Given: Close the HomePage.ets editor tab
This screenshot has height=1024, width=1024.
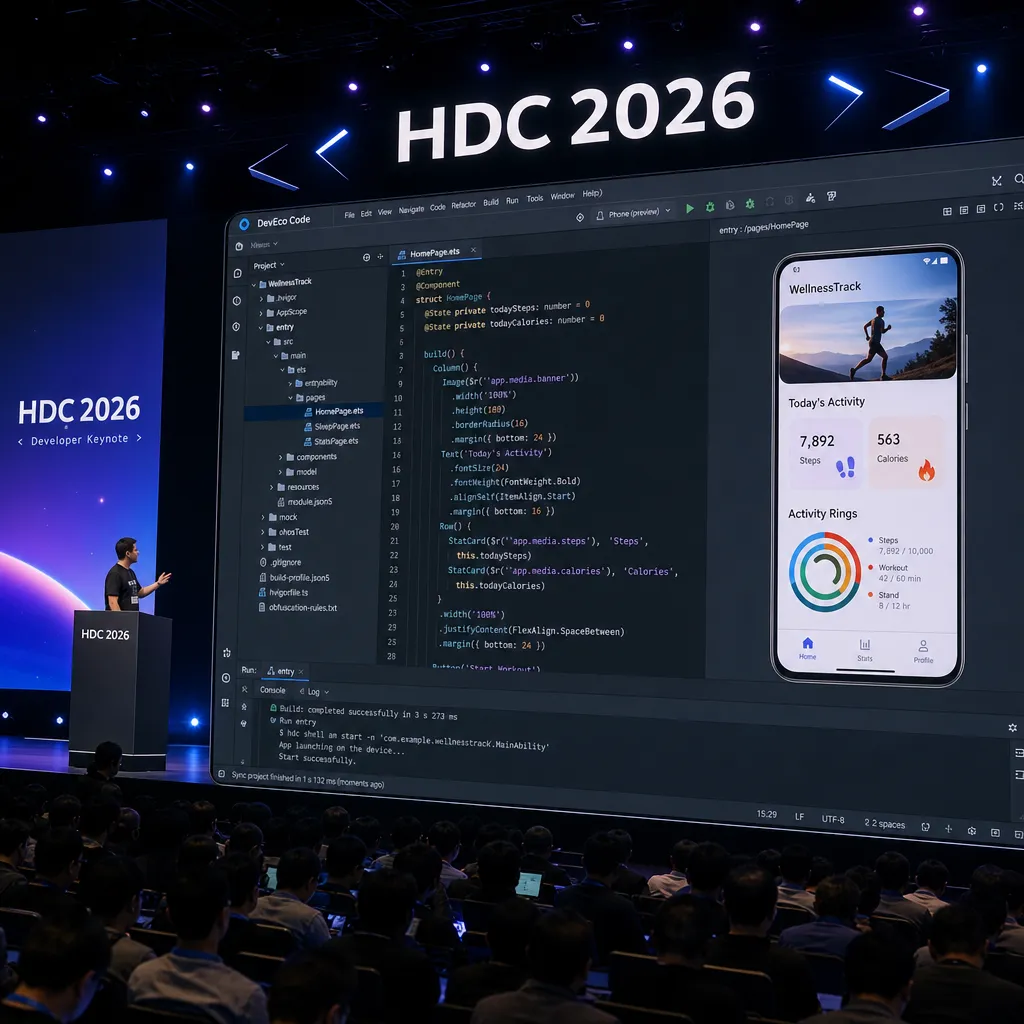Looking at the screenshot, I should click(473, 250).
